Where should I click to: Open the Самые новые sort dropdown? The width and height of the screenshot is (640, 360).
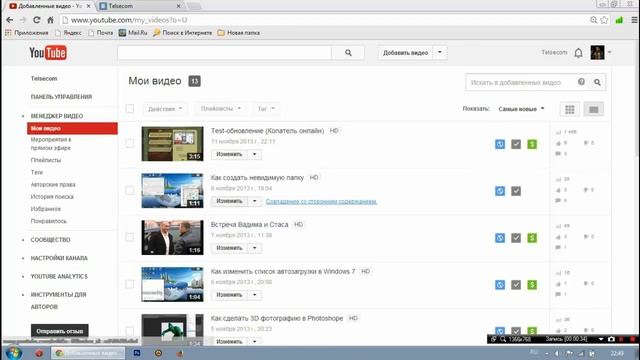(521, 109)
